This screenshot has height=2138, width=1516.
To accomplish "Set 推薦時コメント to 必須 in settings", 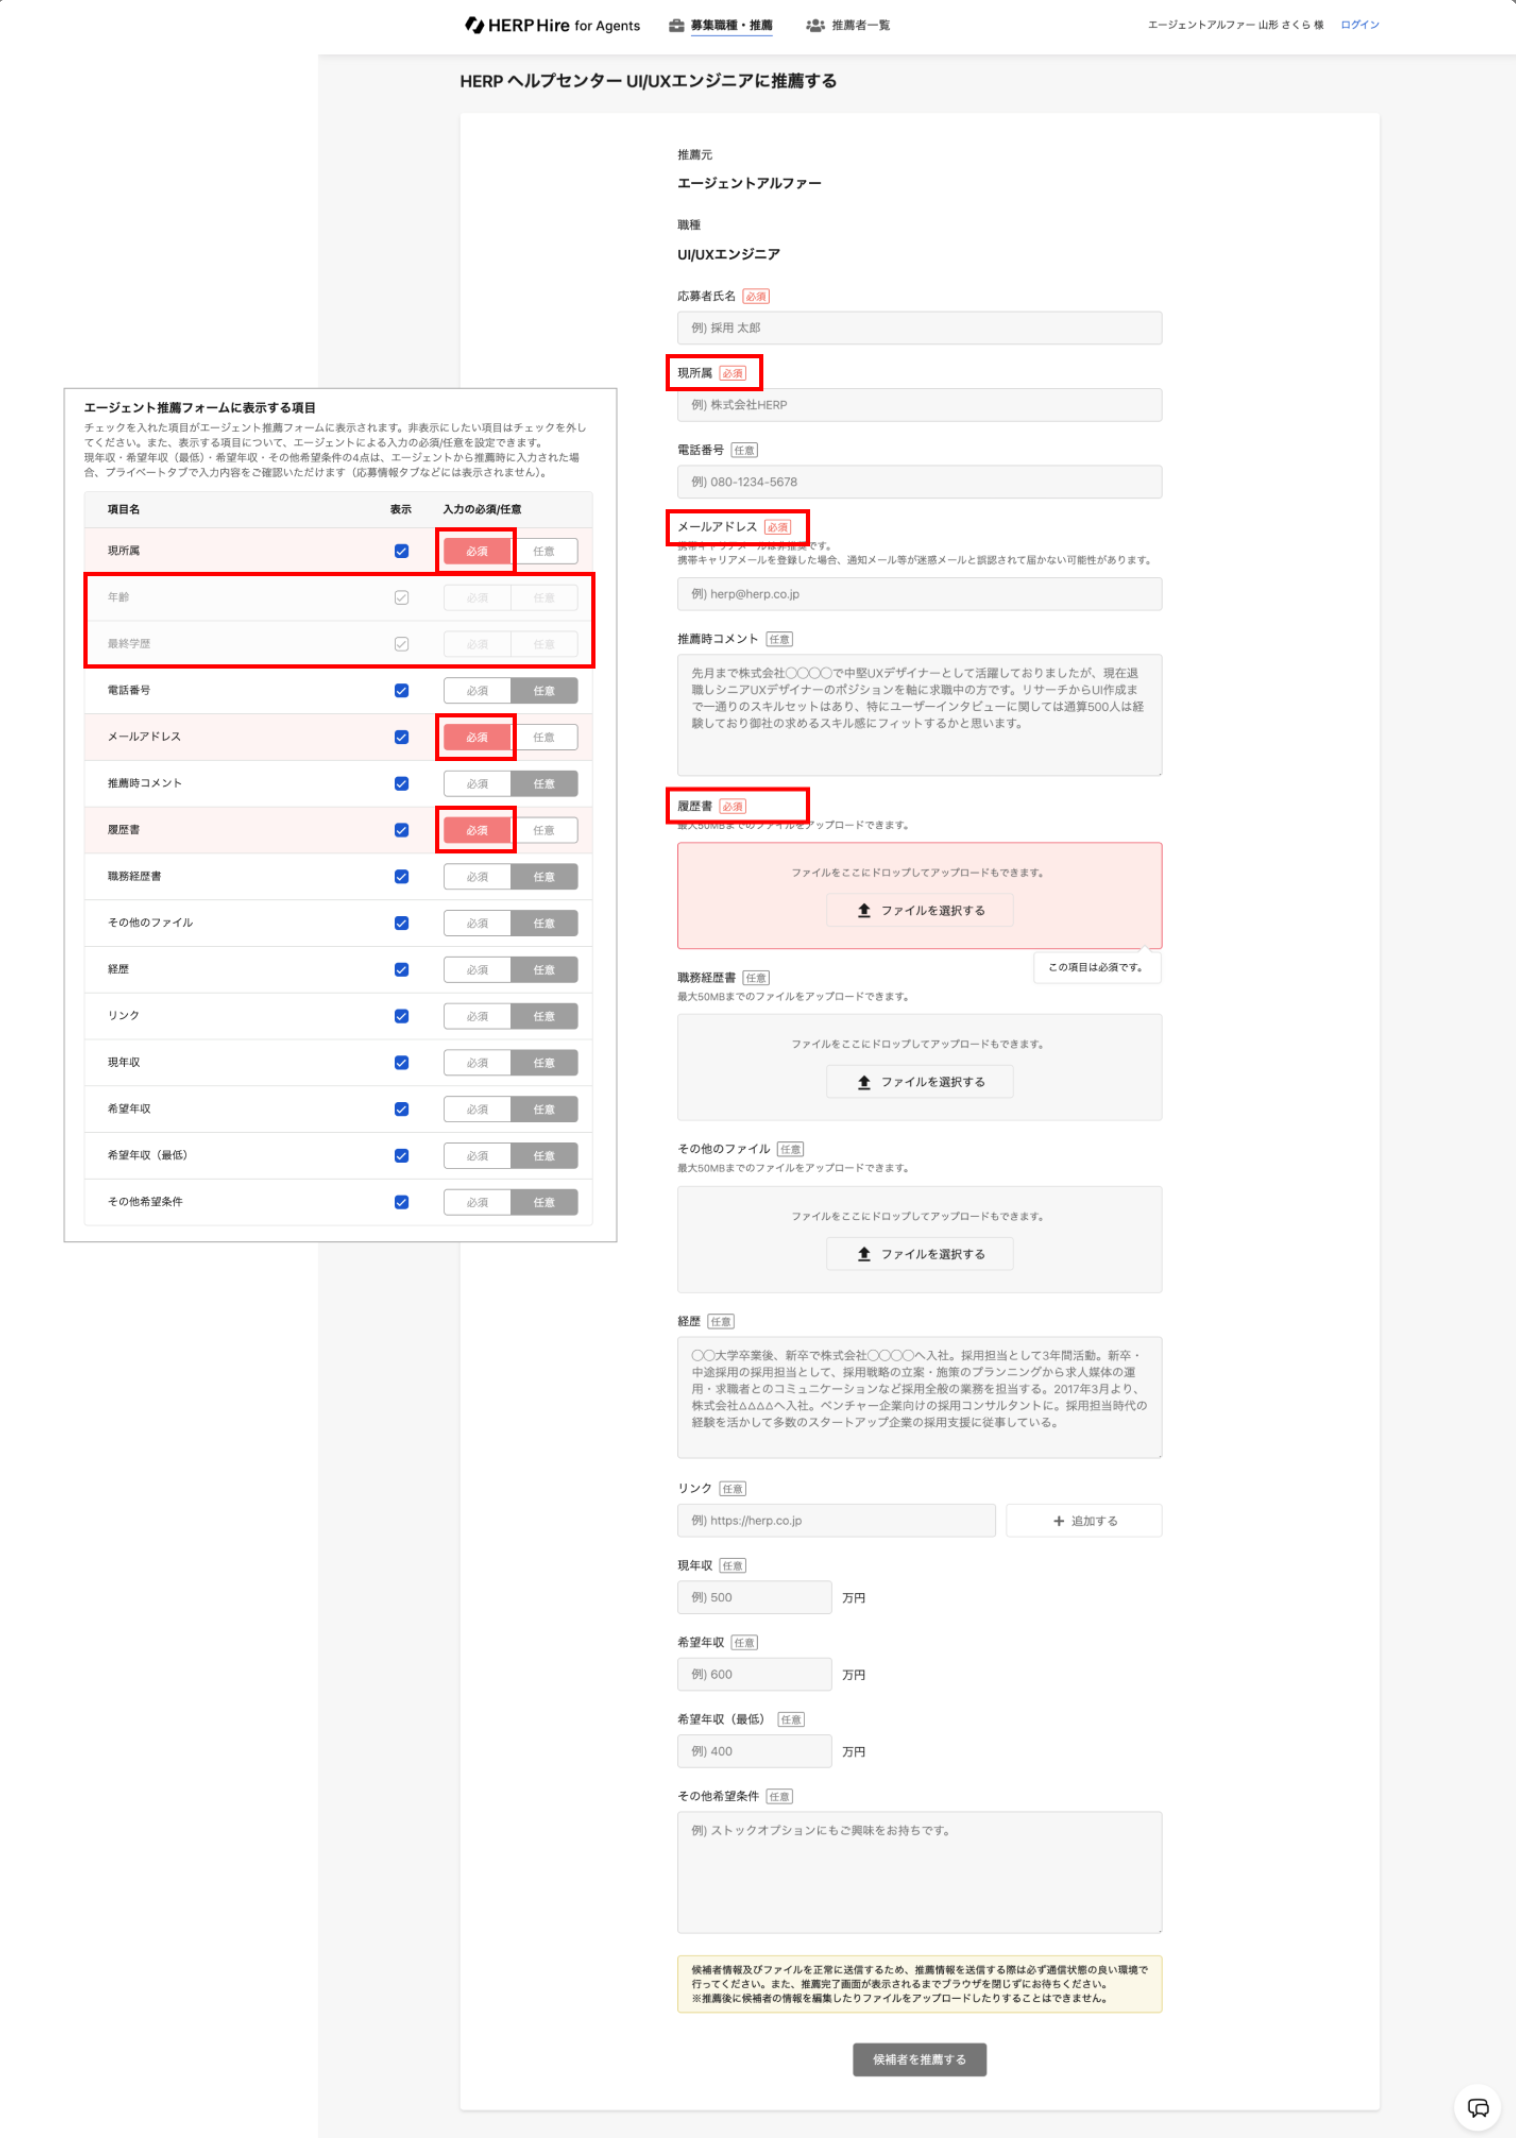I will [477, 783].
